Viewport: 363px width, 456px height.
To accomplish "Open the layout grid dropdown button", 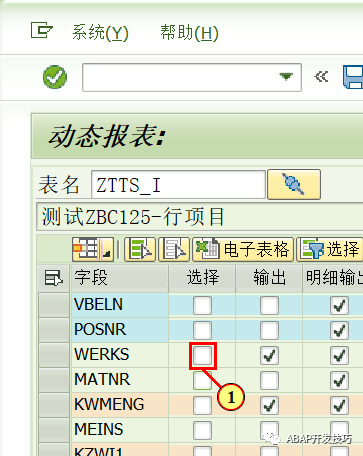I will click(x=93, y=249).
